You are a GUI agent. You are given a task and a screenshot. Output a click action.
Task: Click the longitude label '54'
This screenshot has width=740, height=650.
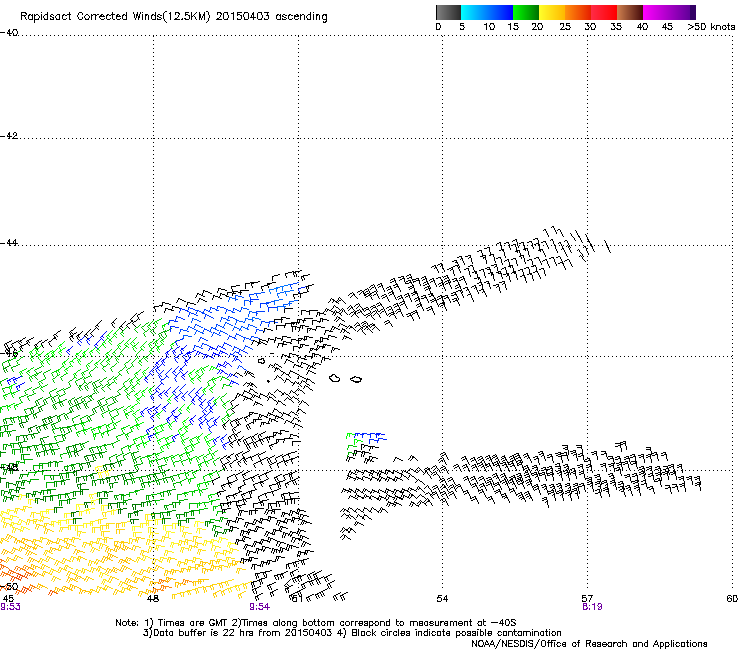coord(442,599)
